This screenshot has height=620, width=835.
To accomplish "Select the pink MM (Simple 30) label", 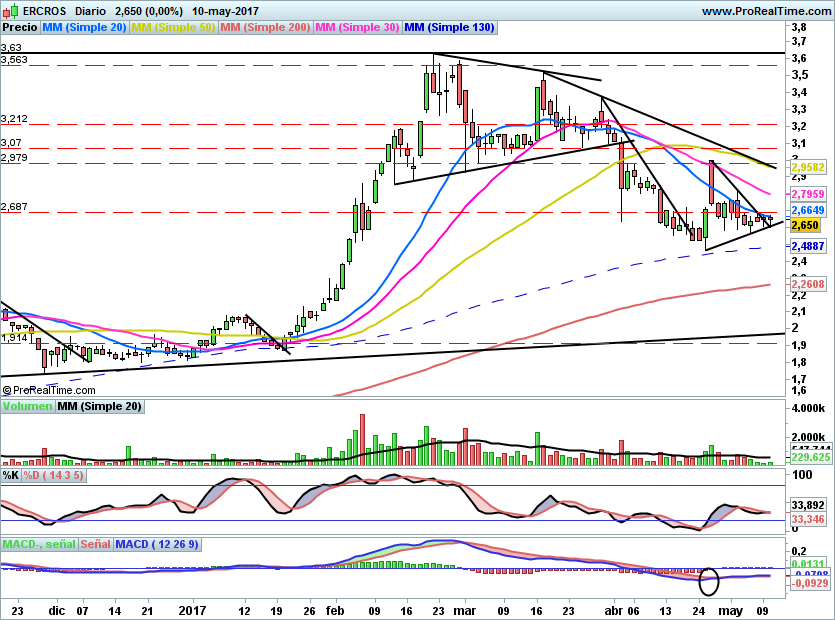I will (x=356, y=28).
